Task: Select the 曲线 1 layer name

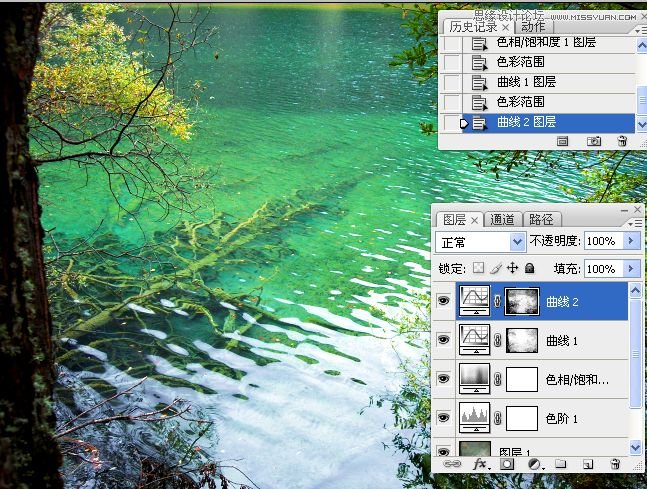Action: (x=562, y=341)
